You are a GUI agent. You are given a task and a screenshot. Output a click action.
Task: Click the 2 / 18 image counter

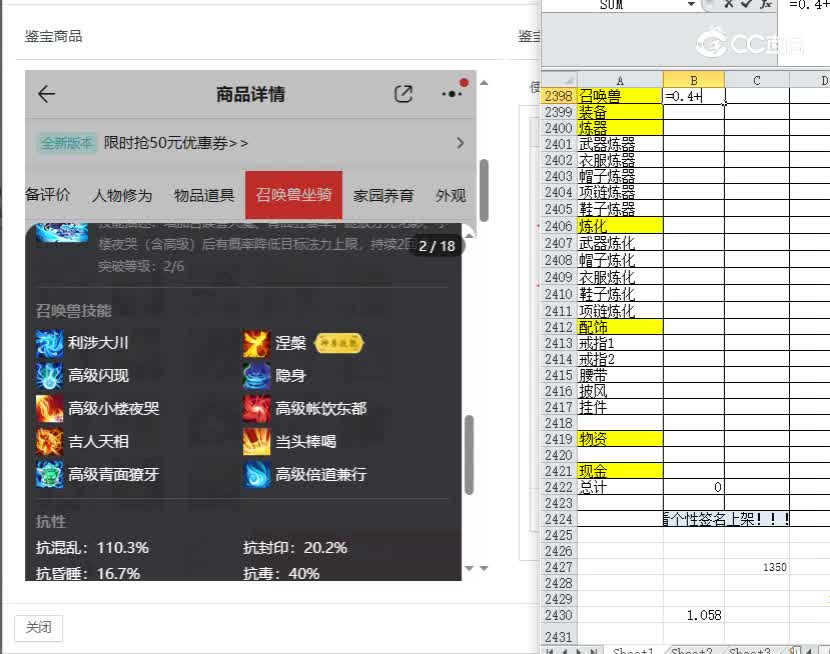[x=437, y=246]
